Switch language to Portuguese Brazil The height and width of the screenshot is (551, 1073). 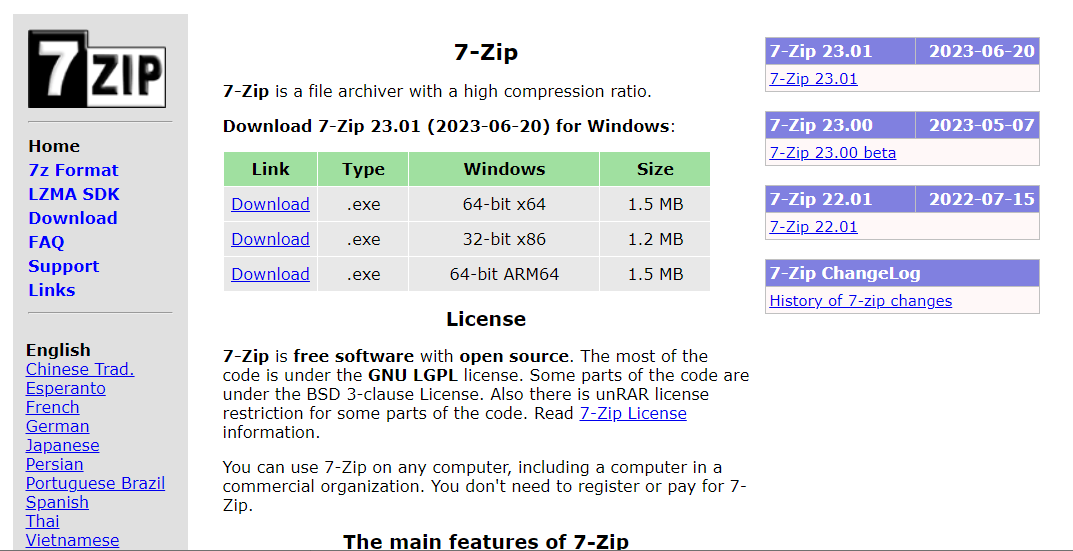pyautogui.click(x=95, y=483)
